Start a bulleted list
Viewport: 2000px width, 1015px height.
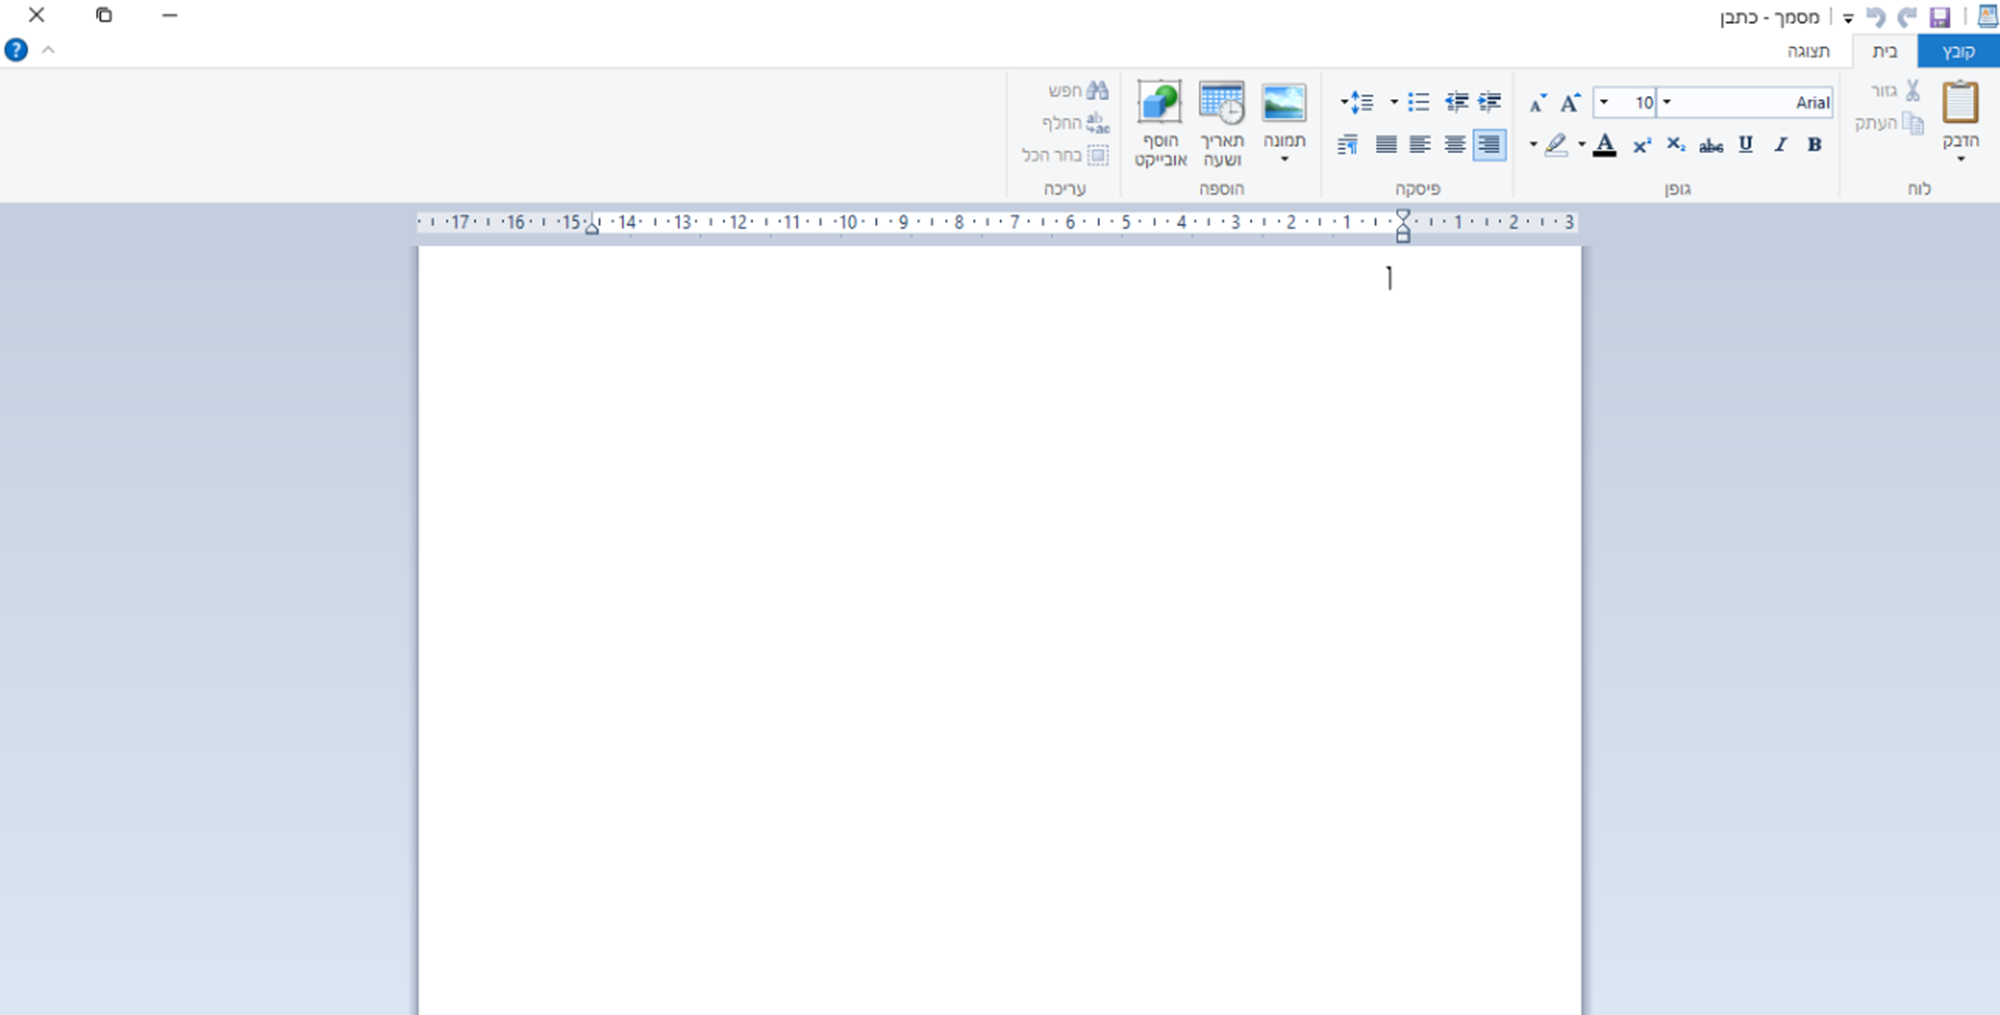[x=1419, y=102]
